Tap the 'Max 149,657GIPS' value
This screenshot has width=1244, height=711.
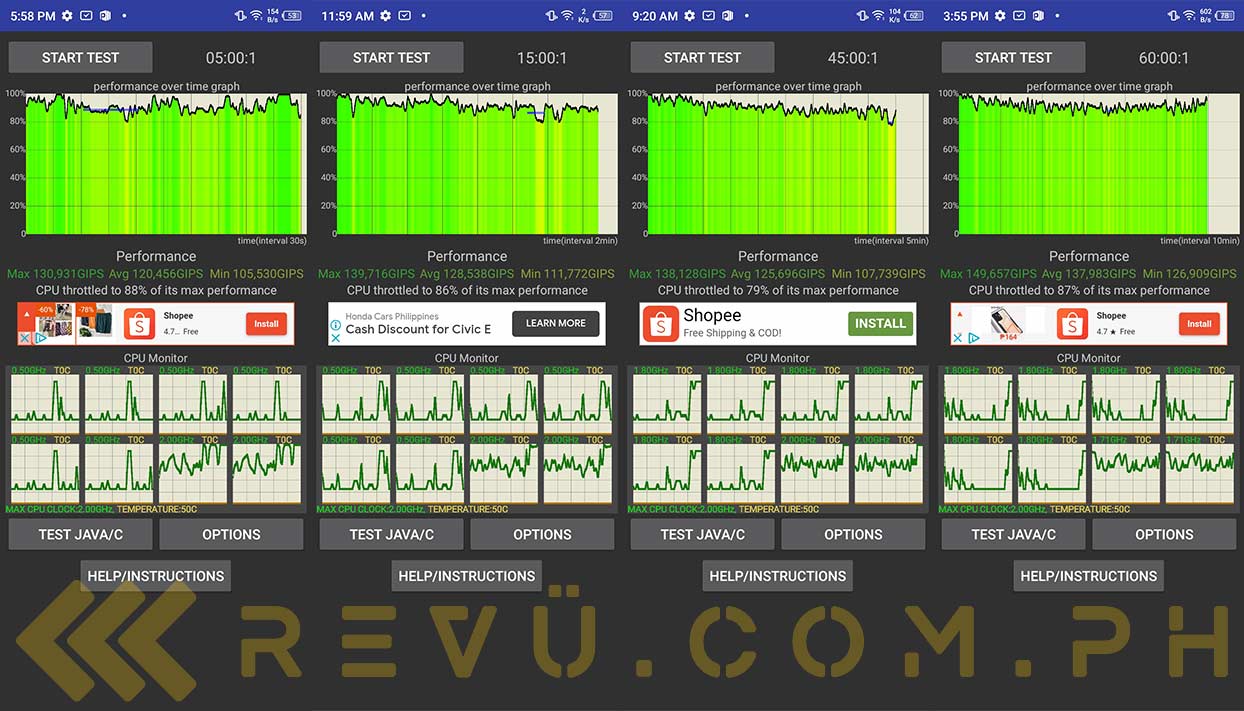pos(987,274)
